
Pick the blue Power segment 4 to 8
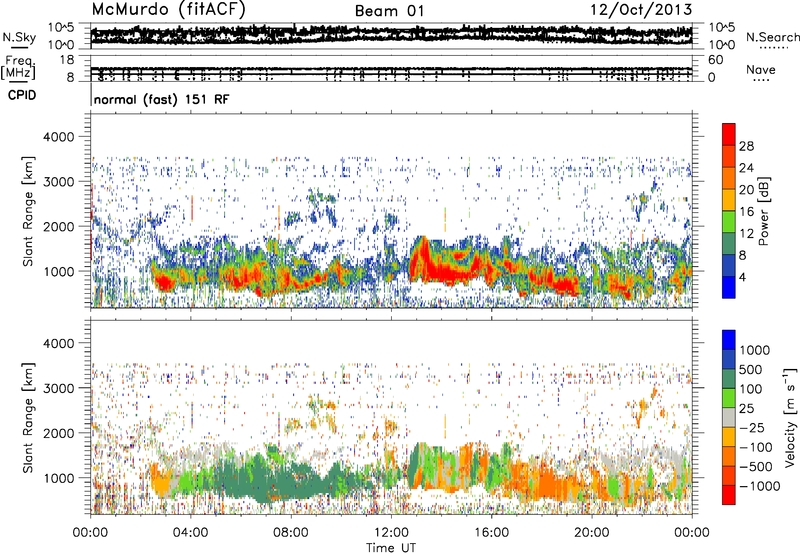[729, 266]
